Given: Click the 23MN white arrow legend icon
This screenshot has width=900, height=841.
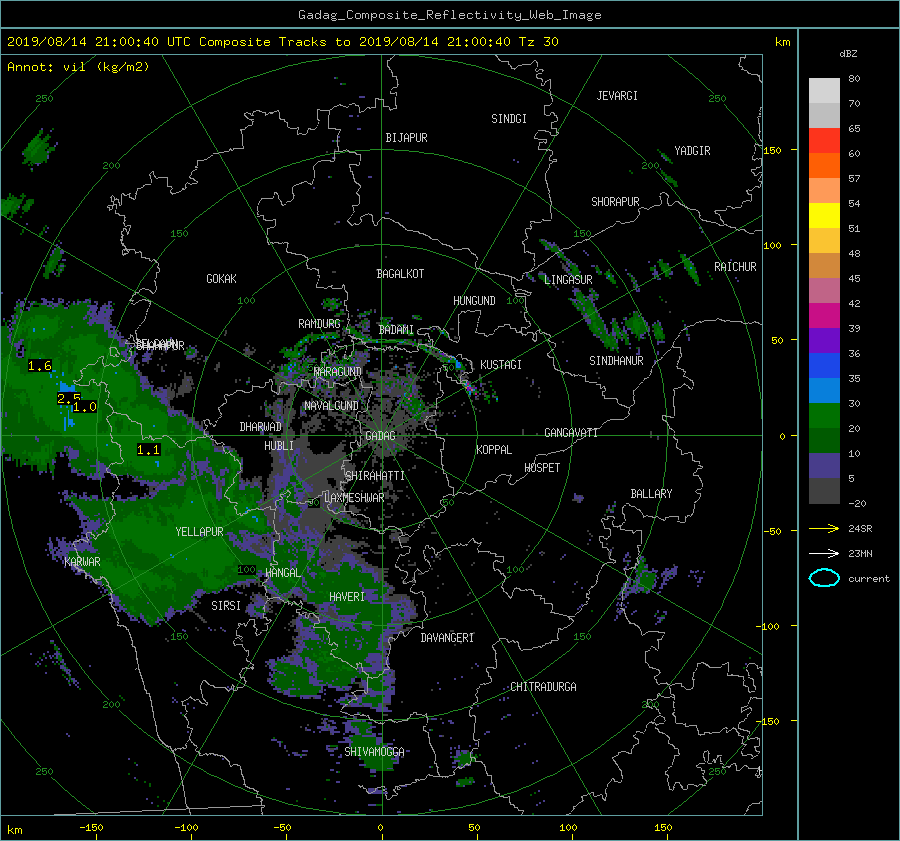Looking at the screenshot, I should [824, 553].
